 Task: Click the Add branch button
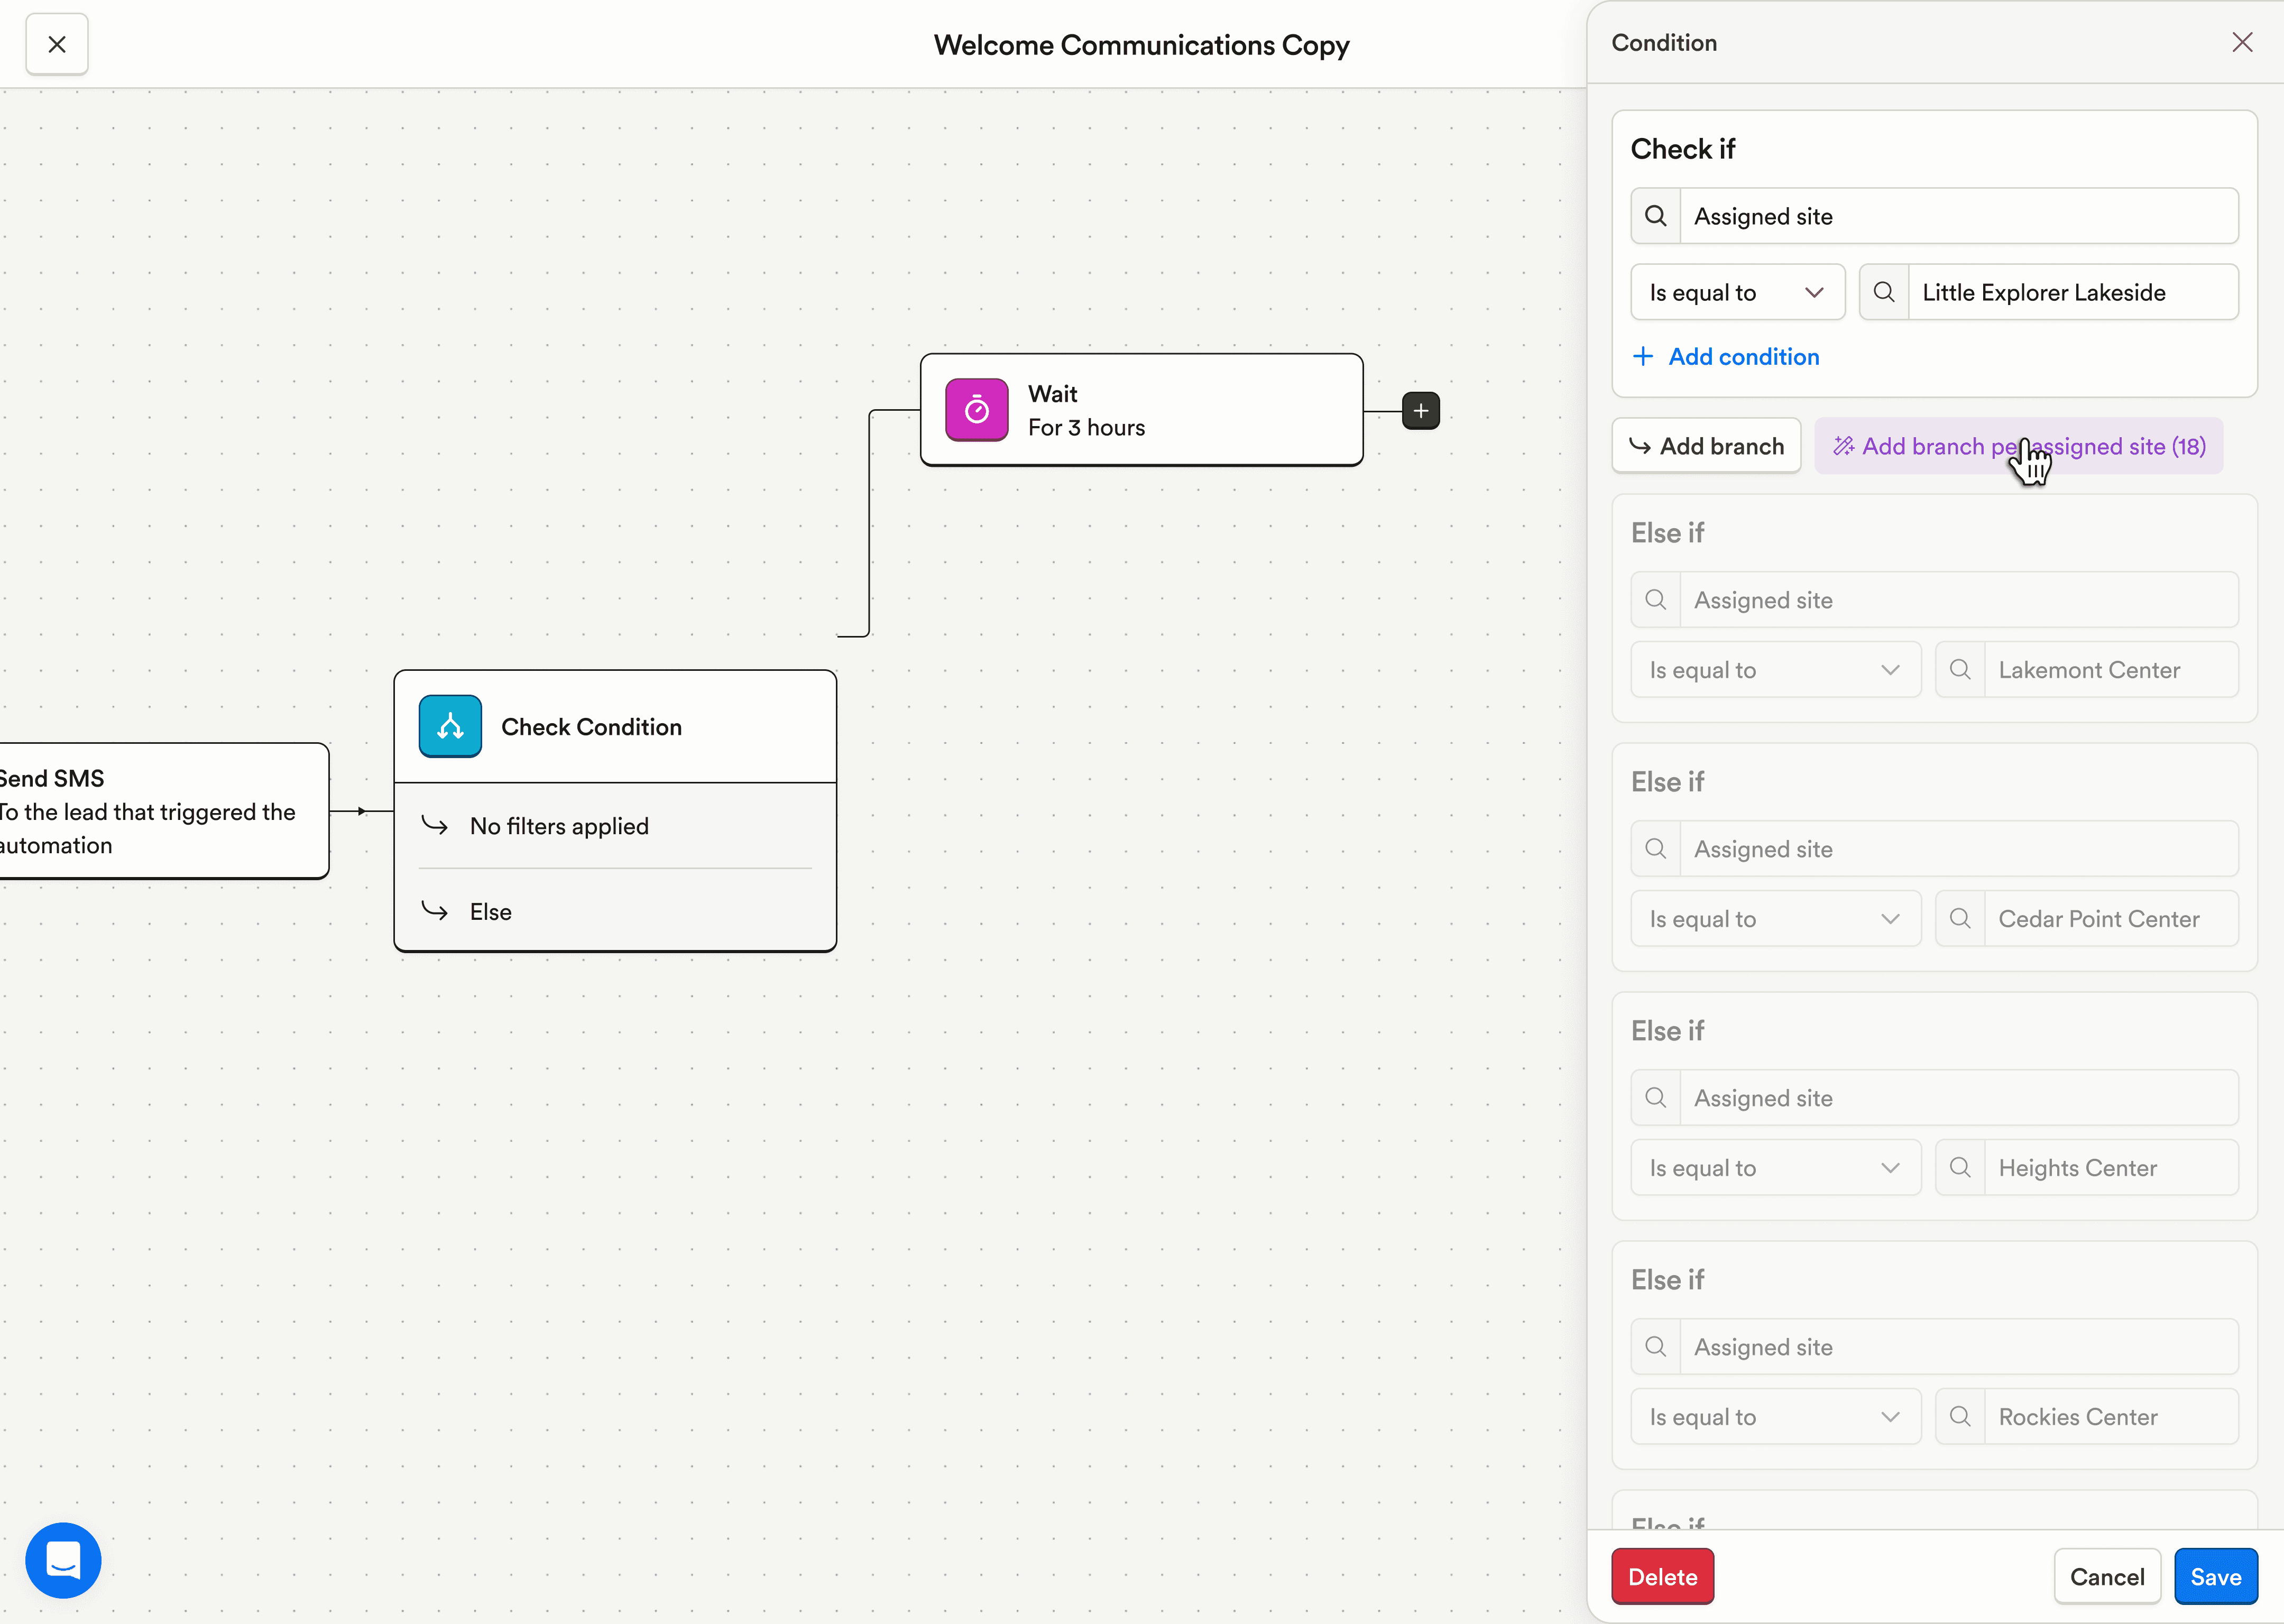tap(1706, 446)
